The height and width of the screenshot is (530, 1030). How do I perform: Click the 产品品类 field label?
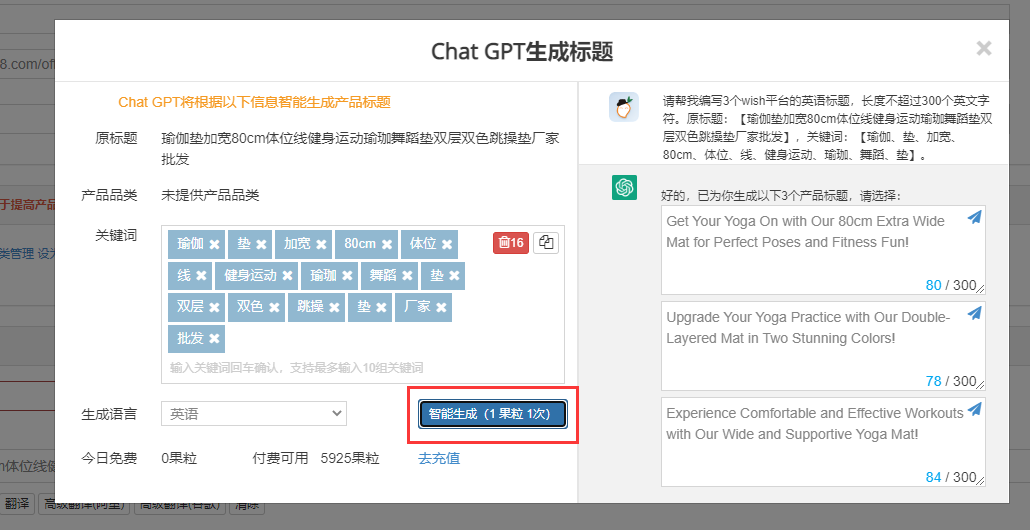pos(109,195)
